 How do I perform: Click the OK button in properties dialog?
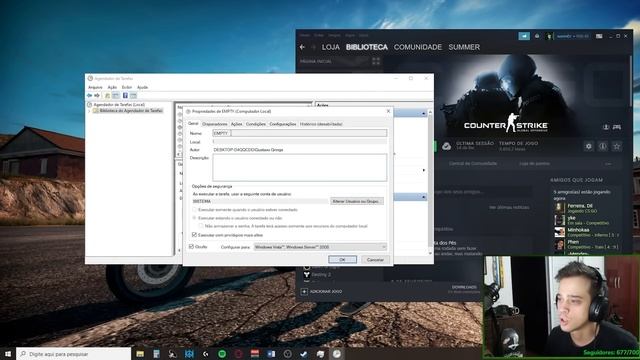tap(342, 260)
